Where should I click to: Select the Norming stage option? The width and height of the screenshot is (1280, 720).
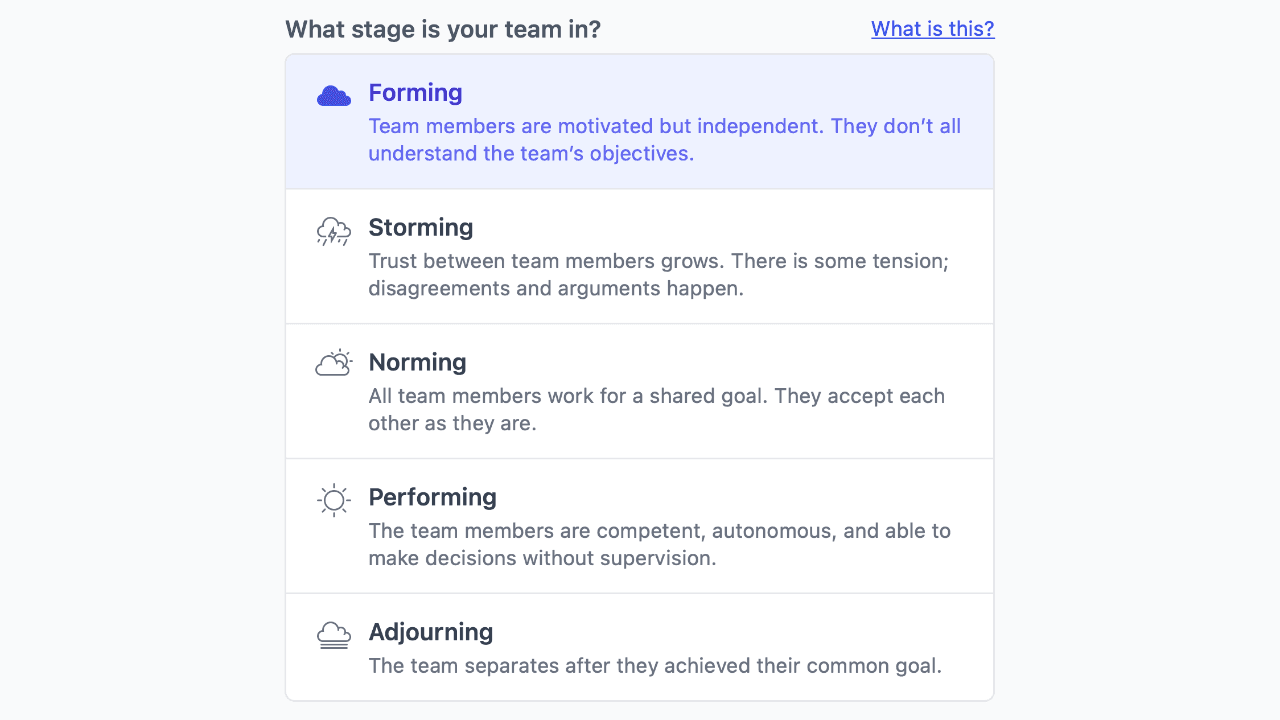pyautogui.click(x=639, y=390)
